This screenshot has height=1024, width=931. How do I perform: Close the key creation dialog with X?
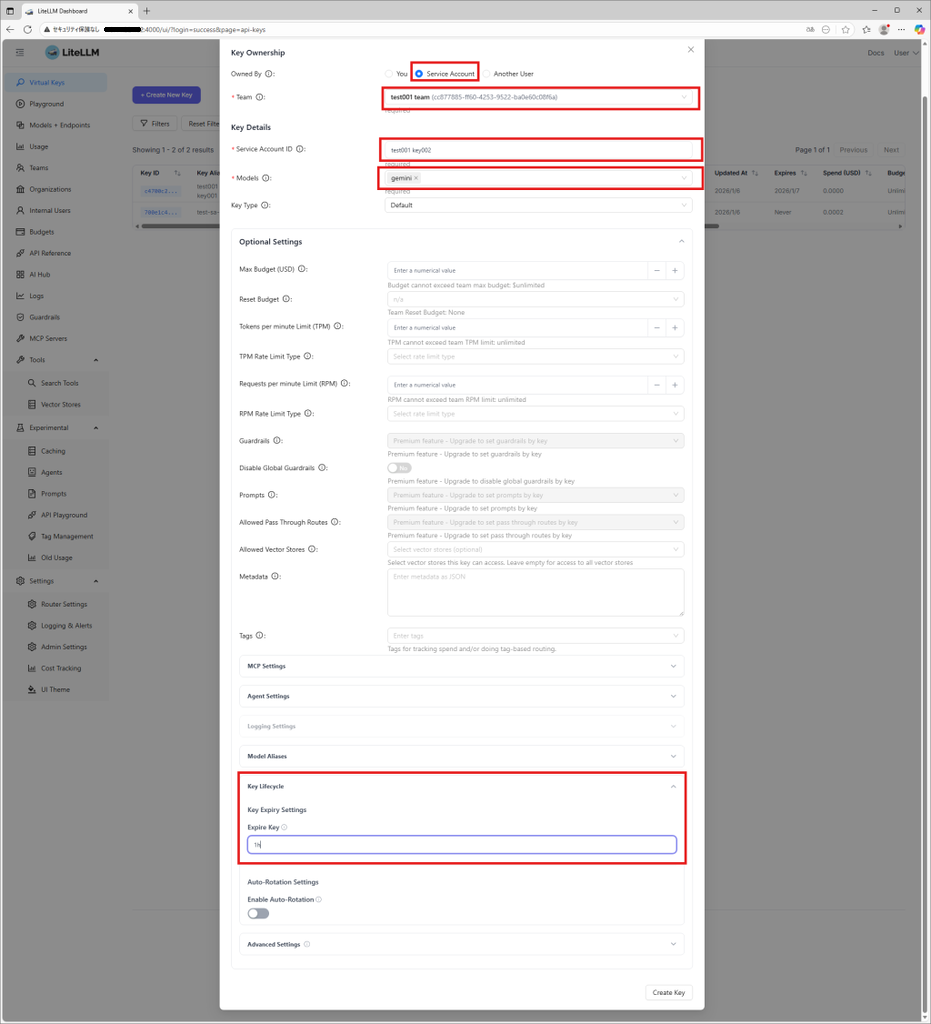[690, 49]
